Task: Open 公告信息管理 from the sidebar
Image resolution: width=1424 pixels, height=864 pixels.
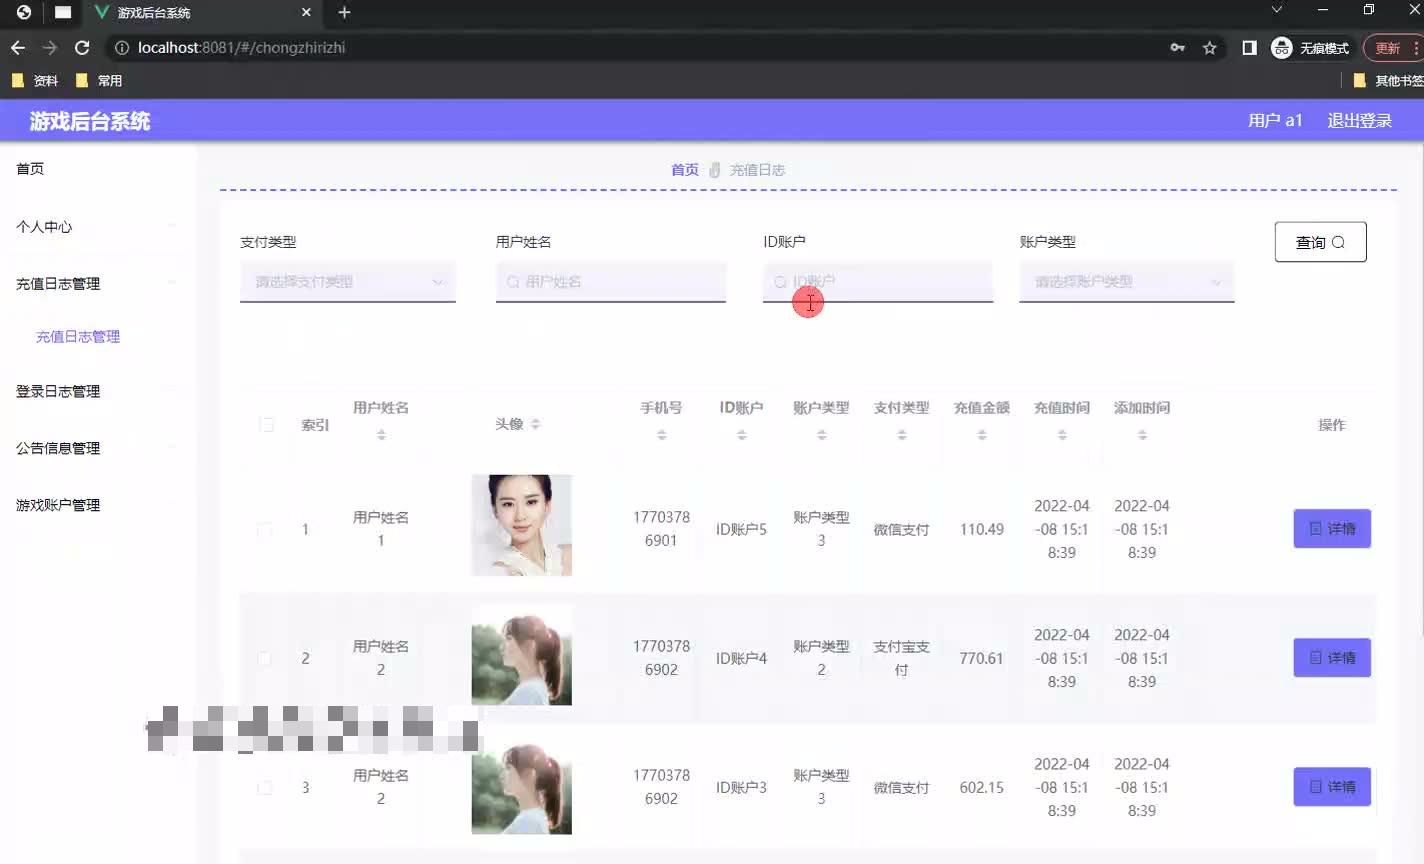Action: (57, 448)
